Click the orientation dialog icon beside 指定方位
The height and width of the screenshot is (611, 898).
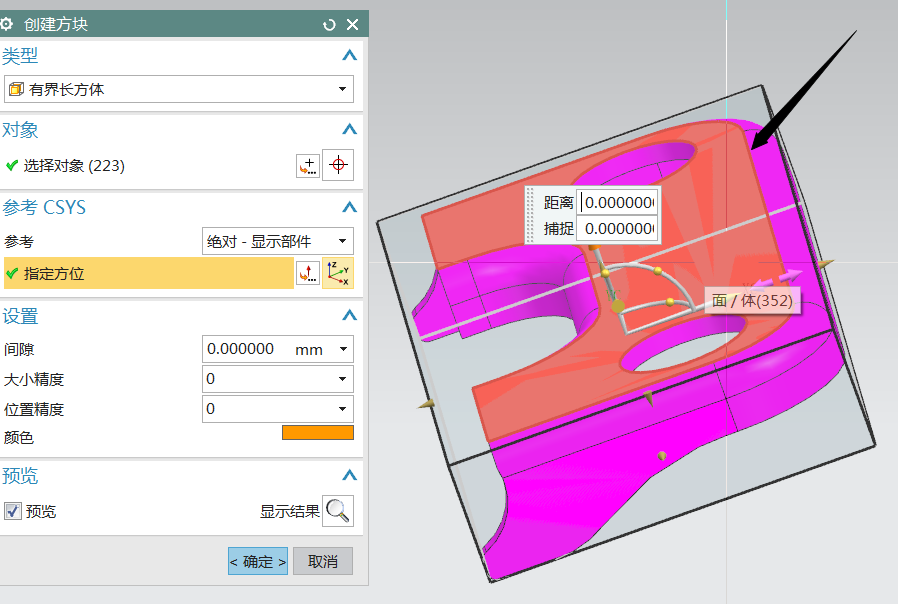(308, 272)
